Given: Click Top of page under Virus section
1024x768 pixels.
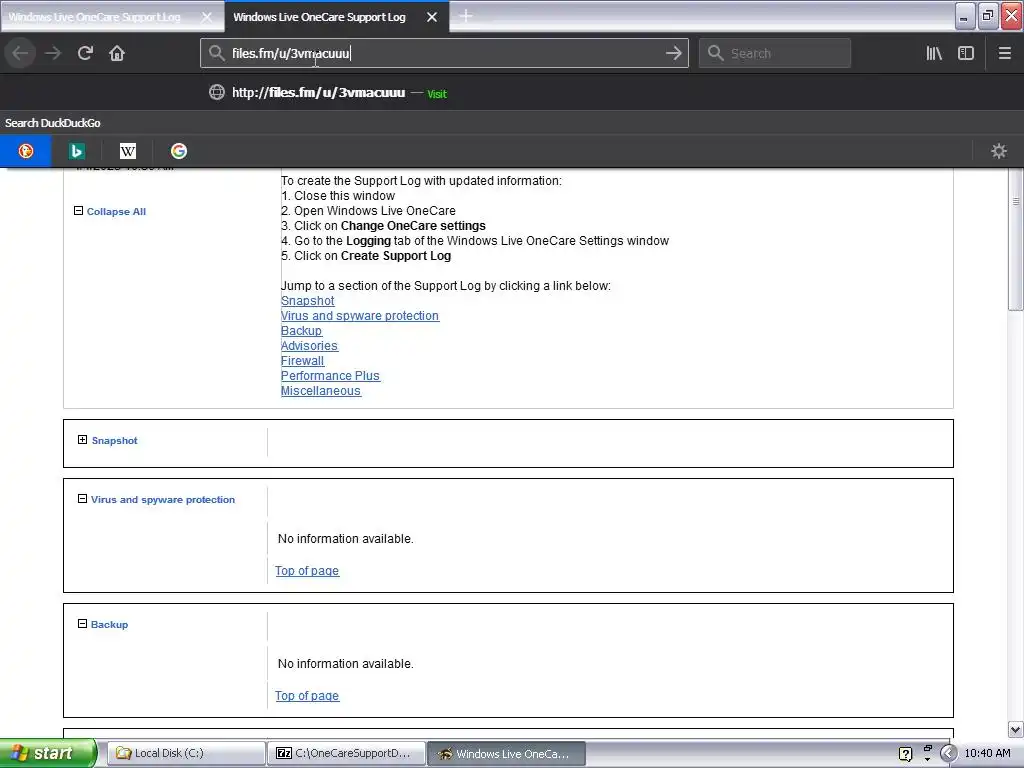Looking at the screenshot, I should point(307,571).
